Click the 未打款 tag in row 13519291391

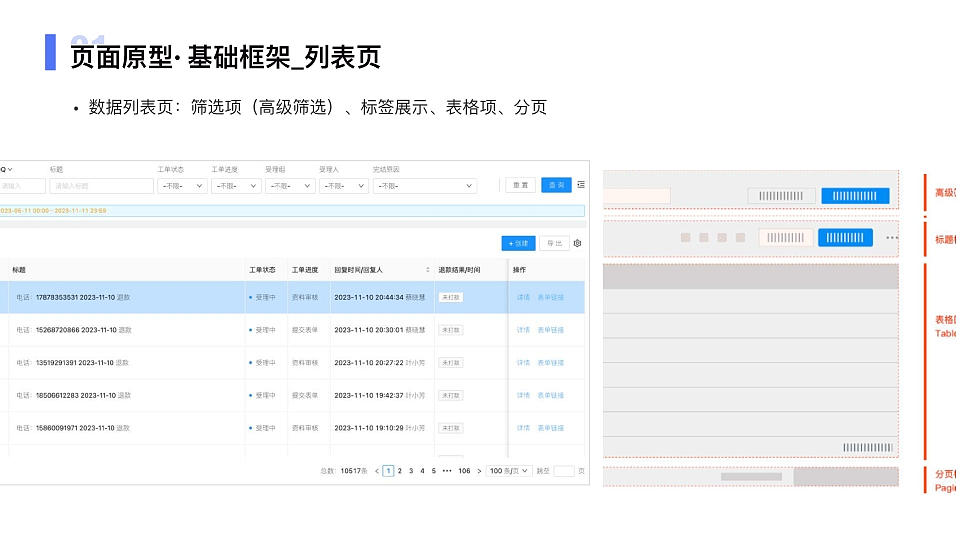coord(451,363)
